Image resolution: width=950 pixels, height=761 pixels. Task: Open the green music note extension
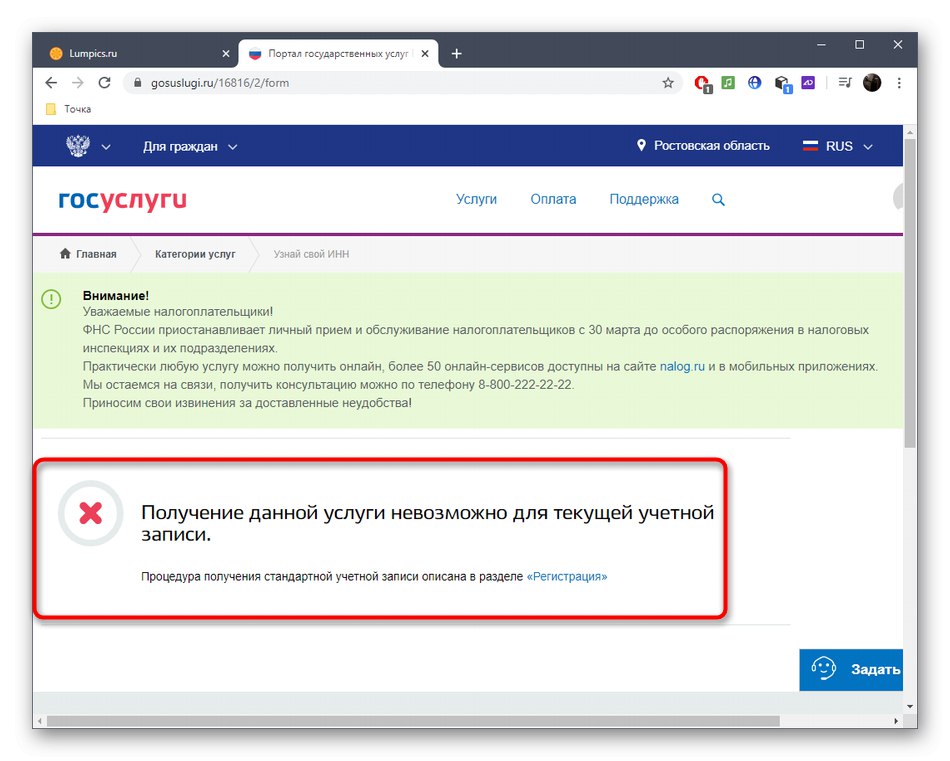pyautogui.click(x=728, y=82)
